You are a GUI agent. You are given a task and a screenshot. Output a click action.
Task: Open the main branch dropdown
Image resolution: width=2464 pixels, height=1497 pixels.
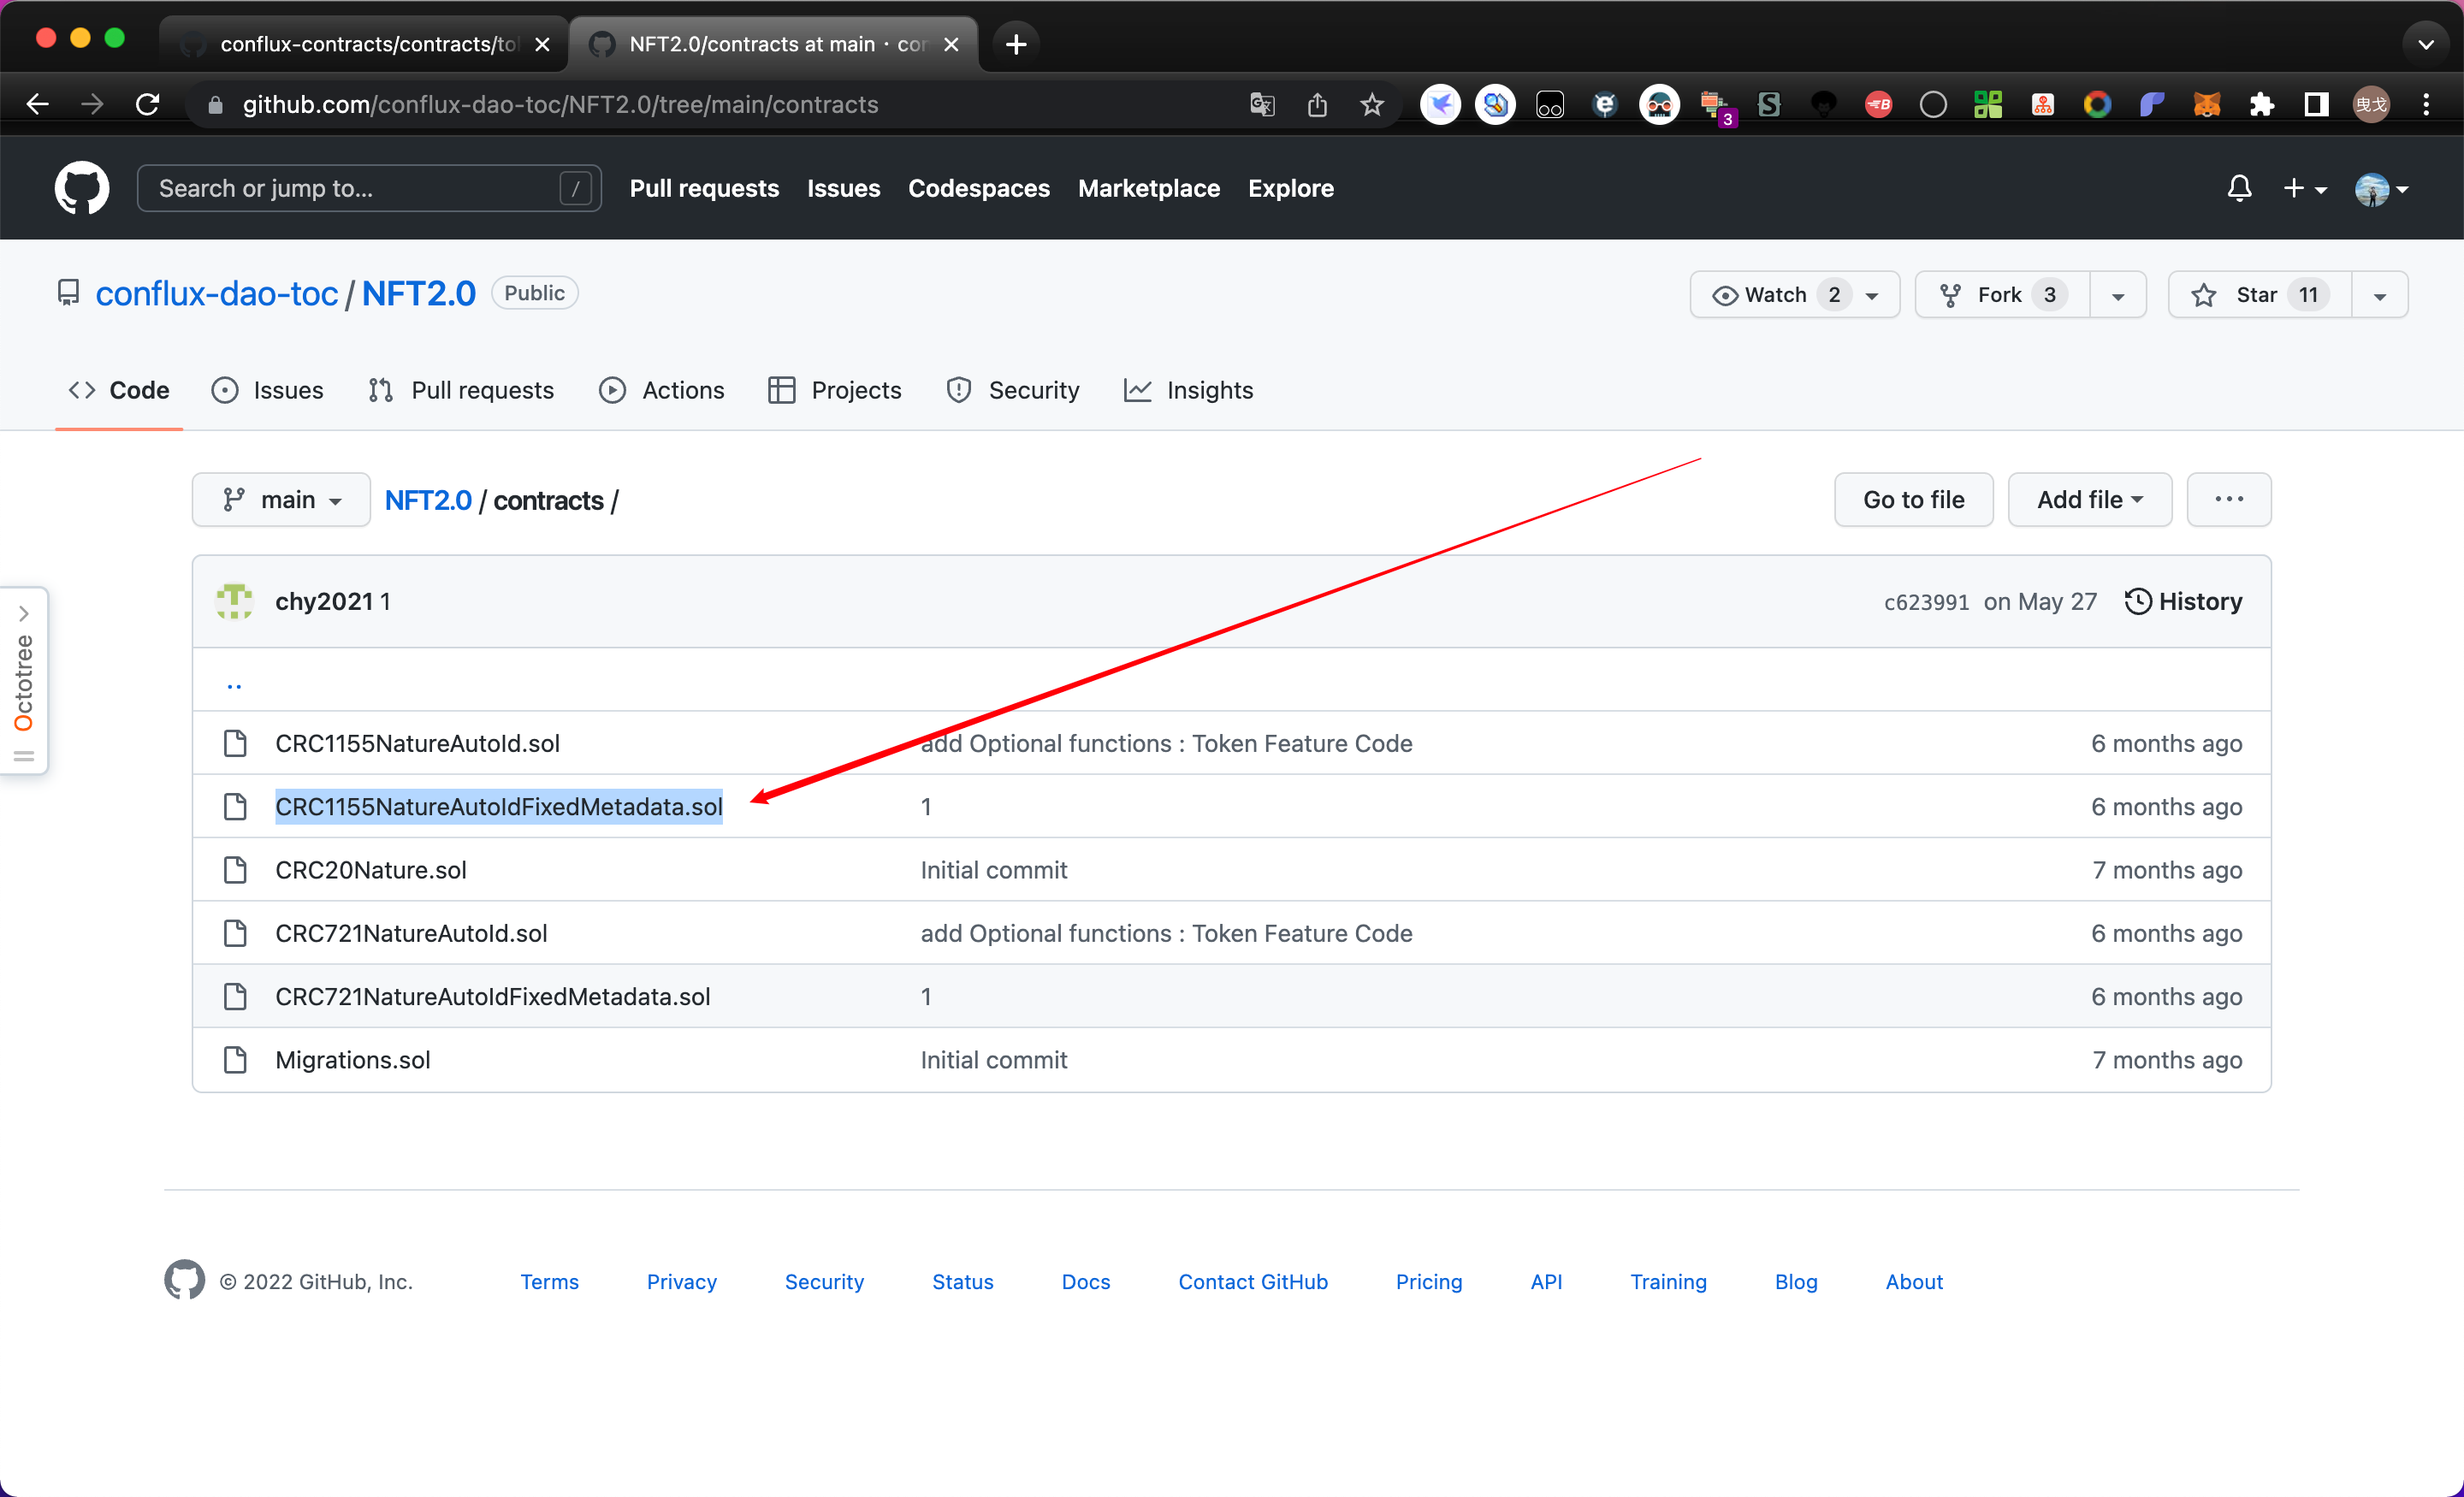(281, 500)
